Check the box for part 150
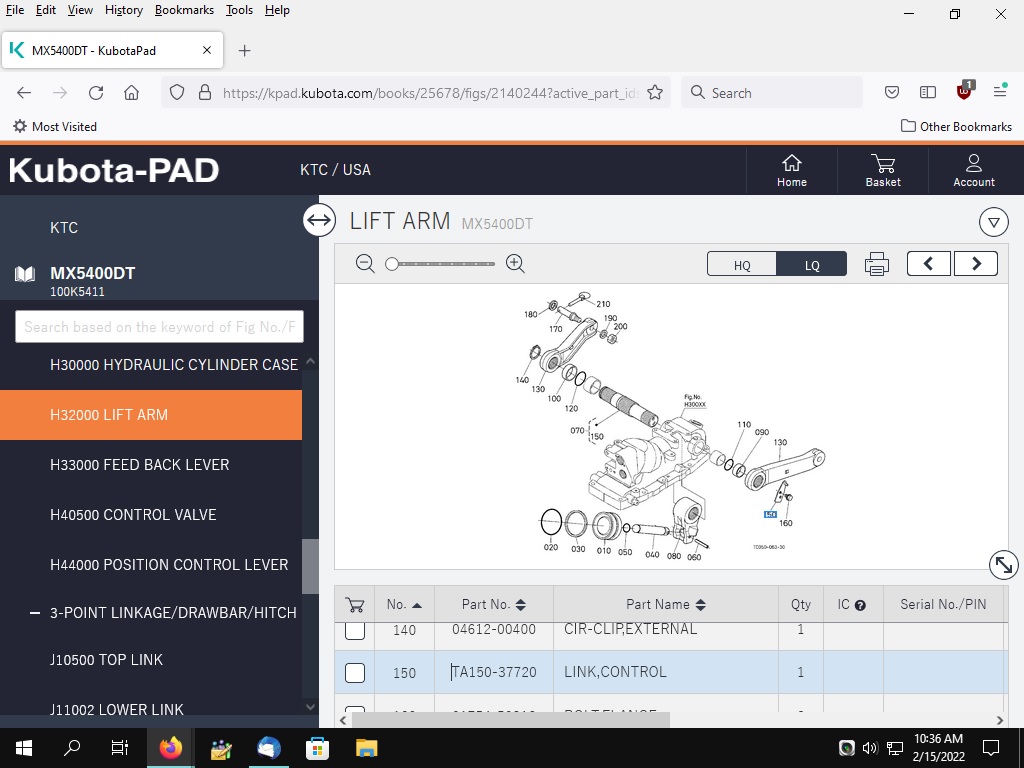Image resolution: width=1024 pixels, height=768 pixels. coord(355,673)
